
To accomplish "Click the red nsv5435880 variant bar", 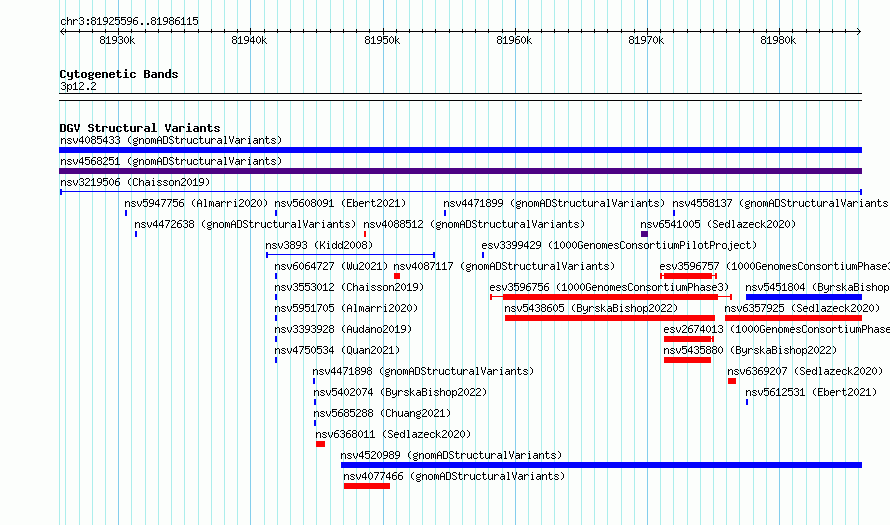I will click(x=687, y=360).
